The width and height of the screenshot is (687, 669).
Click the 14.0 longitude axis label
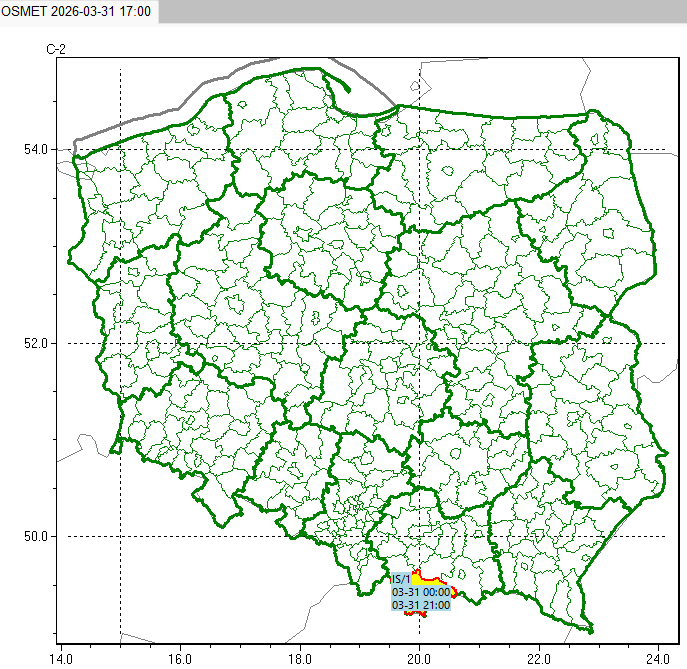tap(60, 658)
